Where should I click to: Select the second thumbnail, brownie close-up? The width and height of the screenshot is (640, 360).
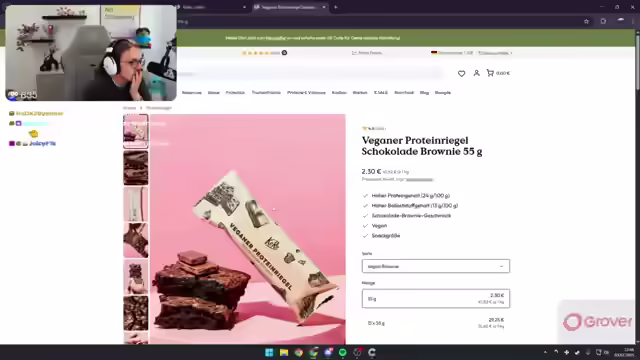(x=136, y=168)
